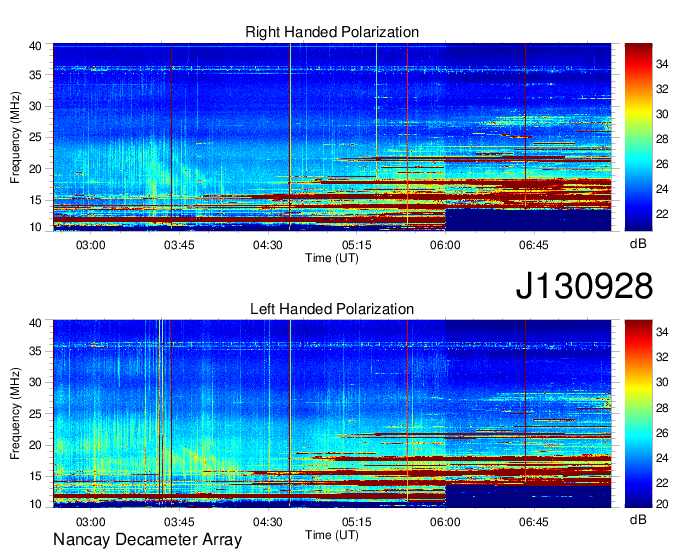This screenshot has width=680, height=552.
Task: Click the Right Handed Polarization title
Action: click(332, 32)
